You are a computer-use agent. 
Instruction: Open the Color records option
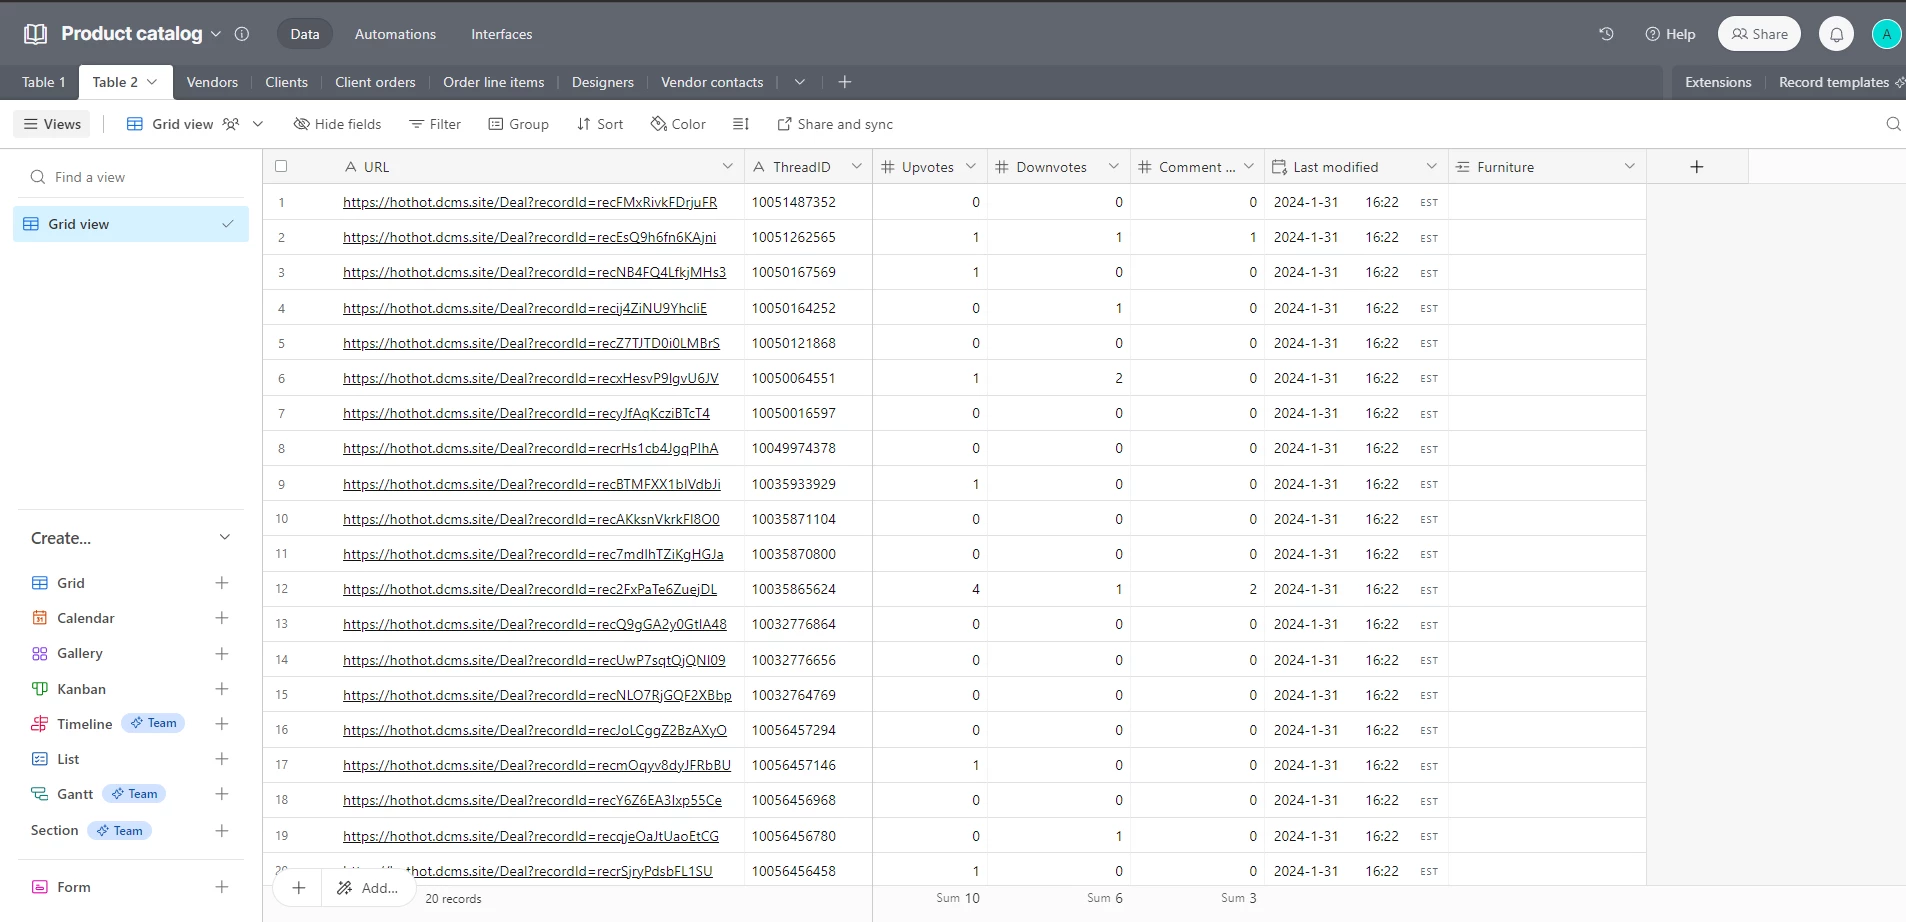tap(678, 124)
